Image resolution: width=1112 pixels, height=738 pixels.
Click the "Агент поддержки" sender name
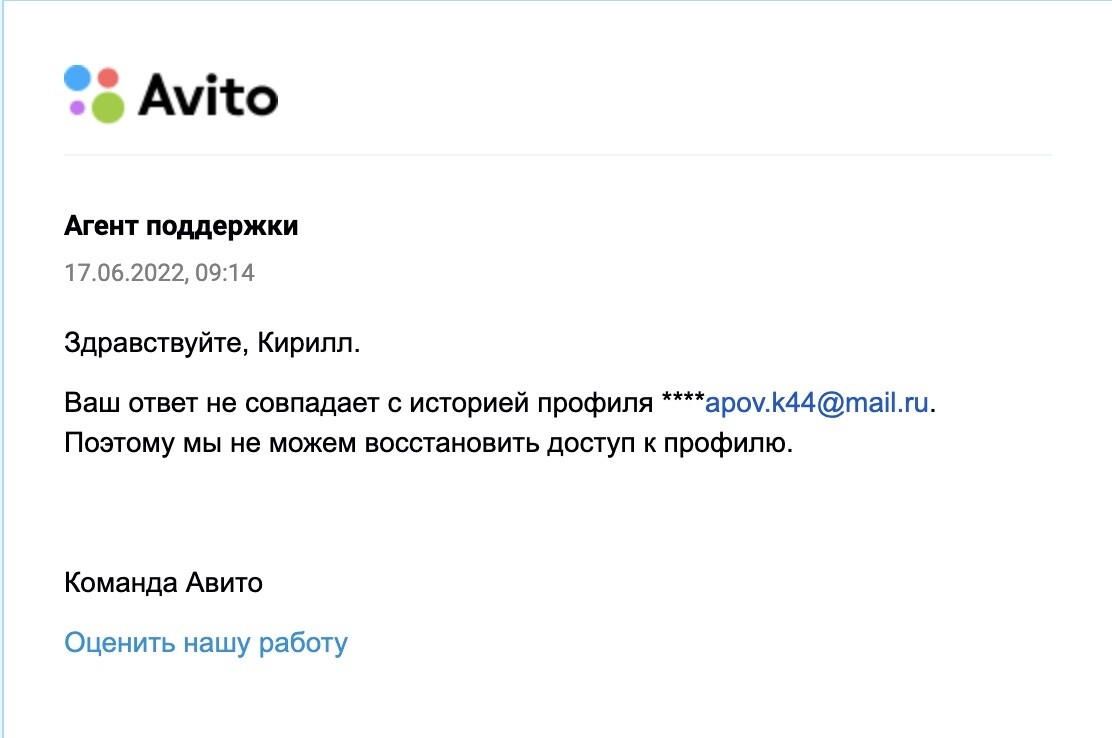pyautogui.click(x=181, y=227)
